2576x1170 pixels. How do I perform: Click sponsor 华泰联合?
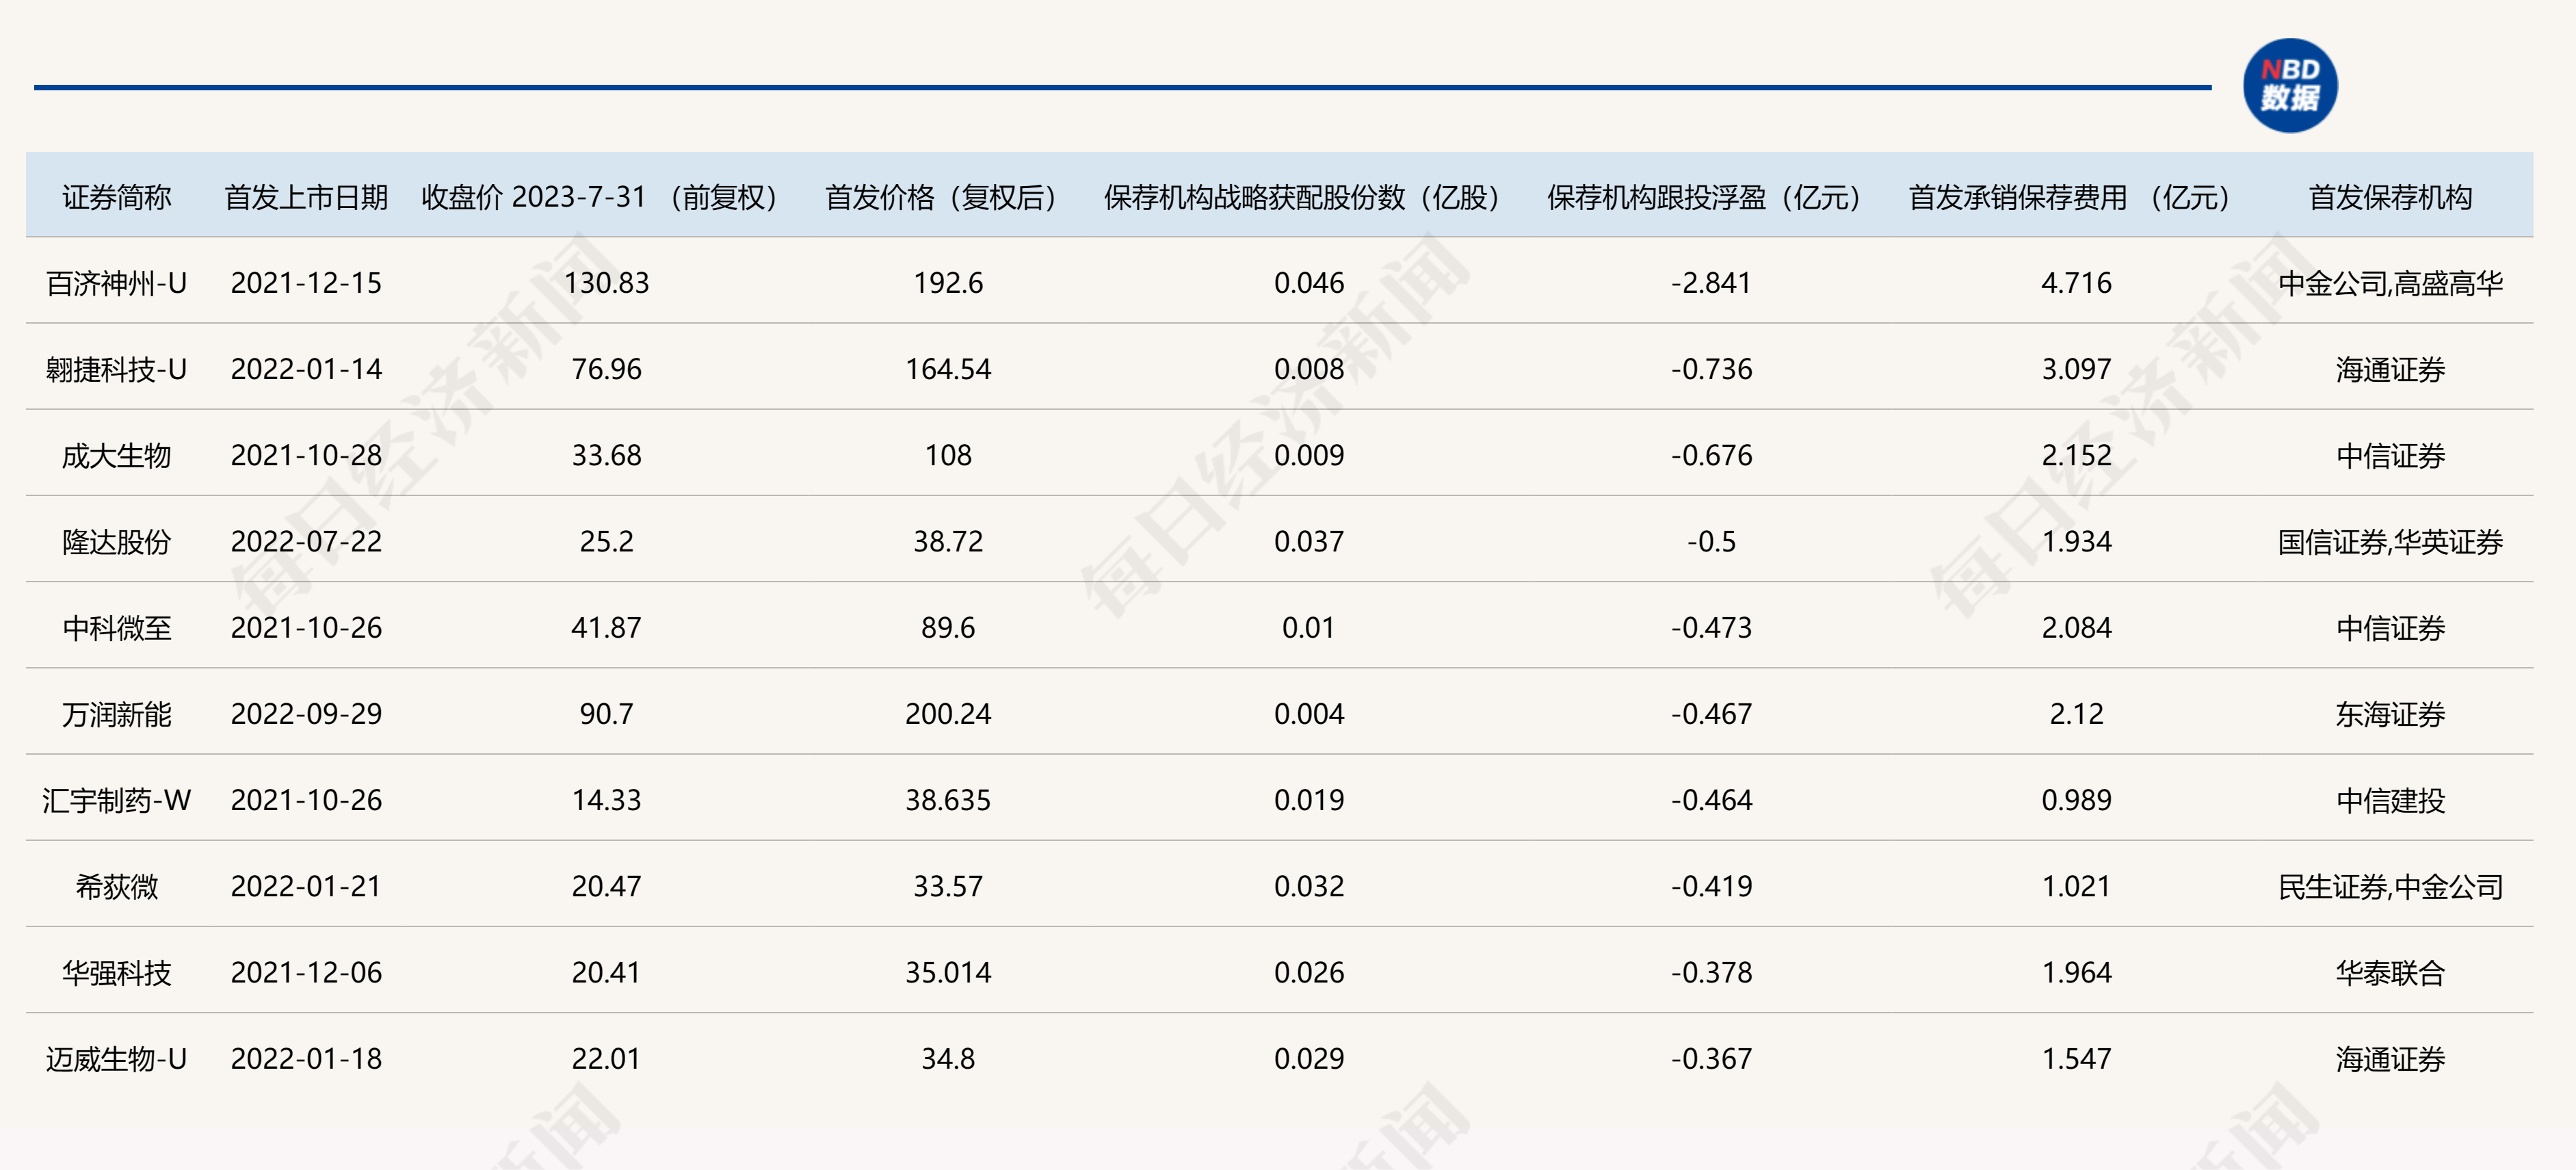(2390, 972)
